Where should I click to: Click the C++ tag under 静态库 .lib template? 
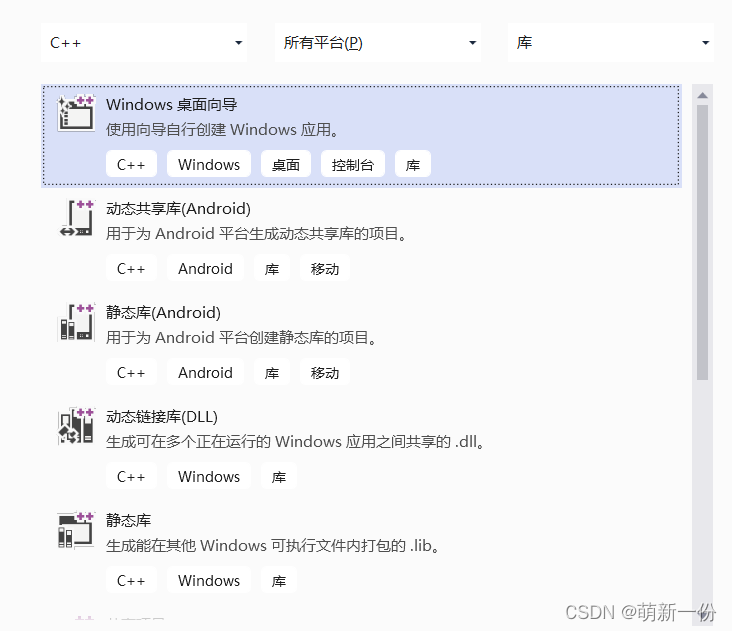[131, 581]
